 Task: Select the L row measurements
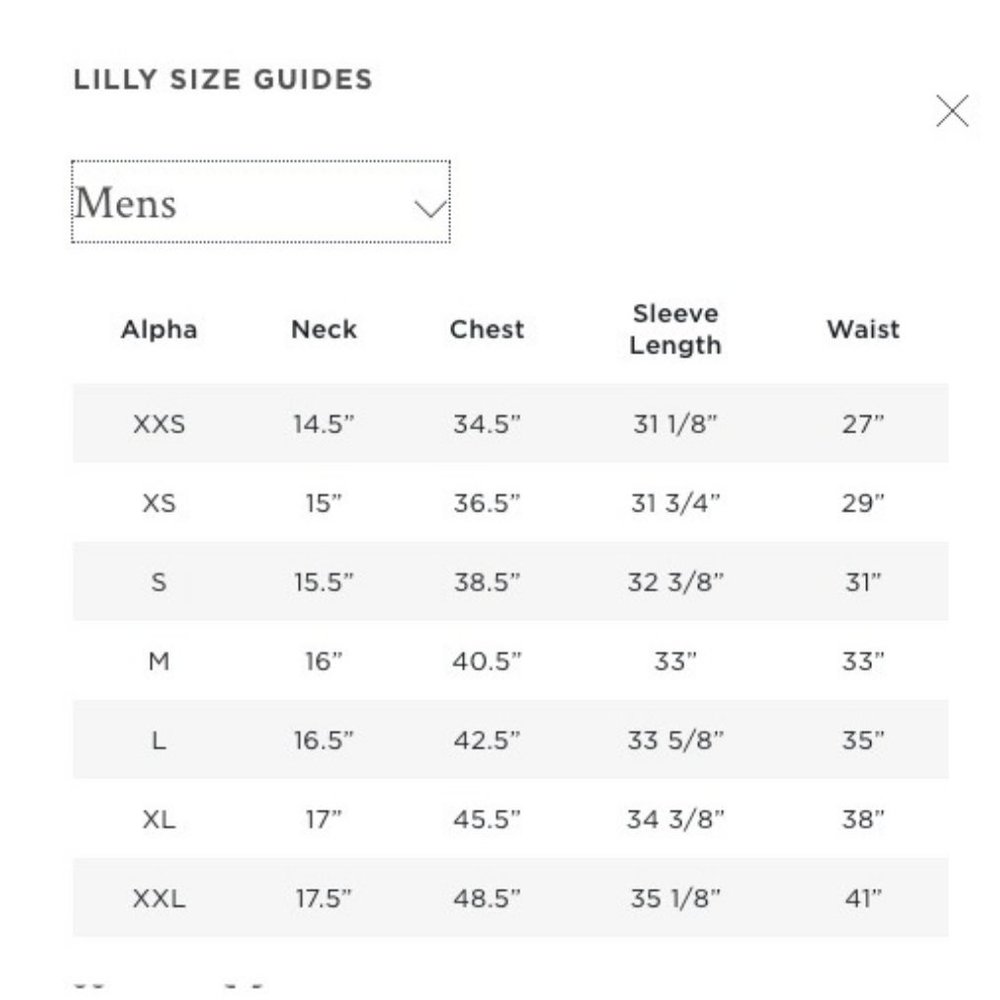[x=158, y=740]
